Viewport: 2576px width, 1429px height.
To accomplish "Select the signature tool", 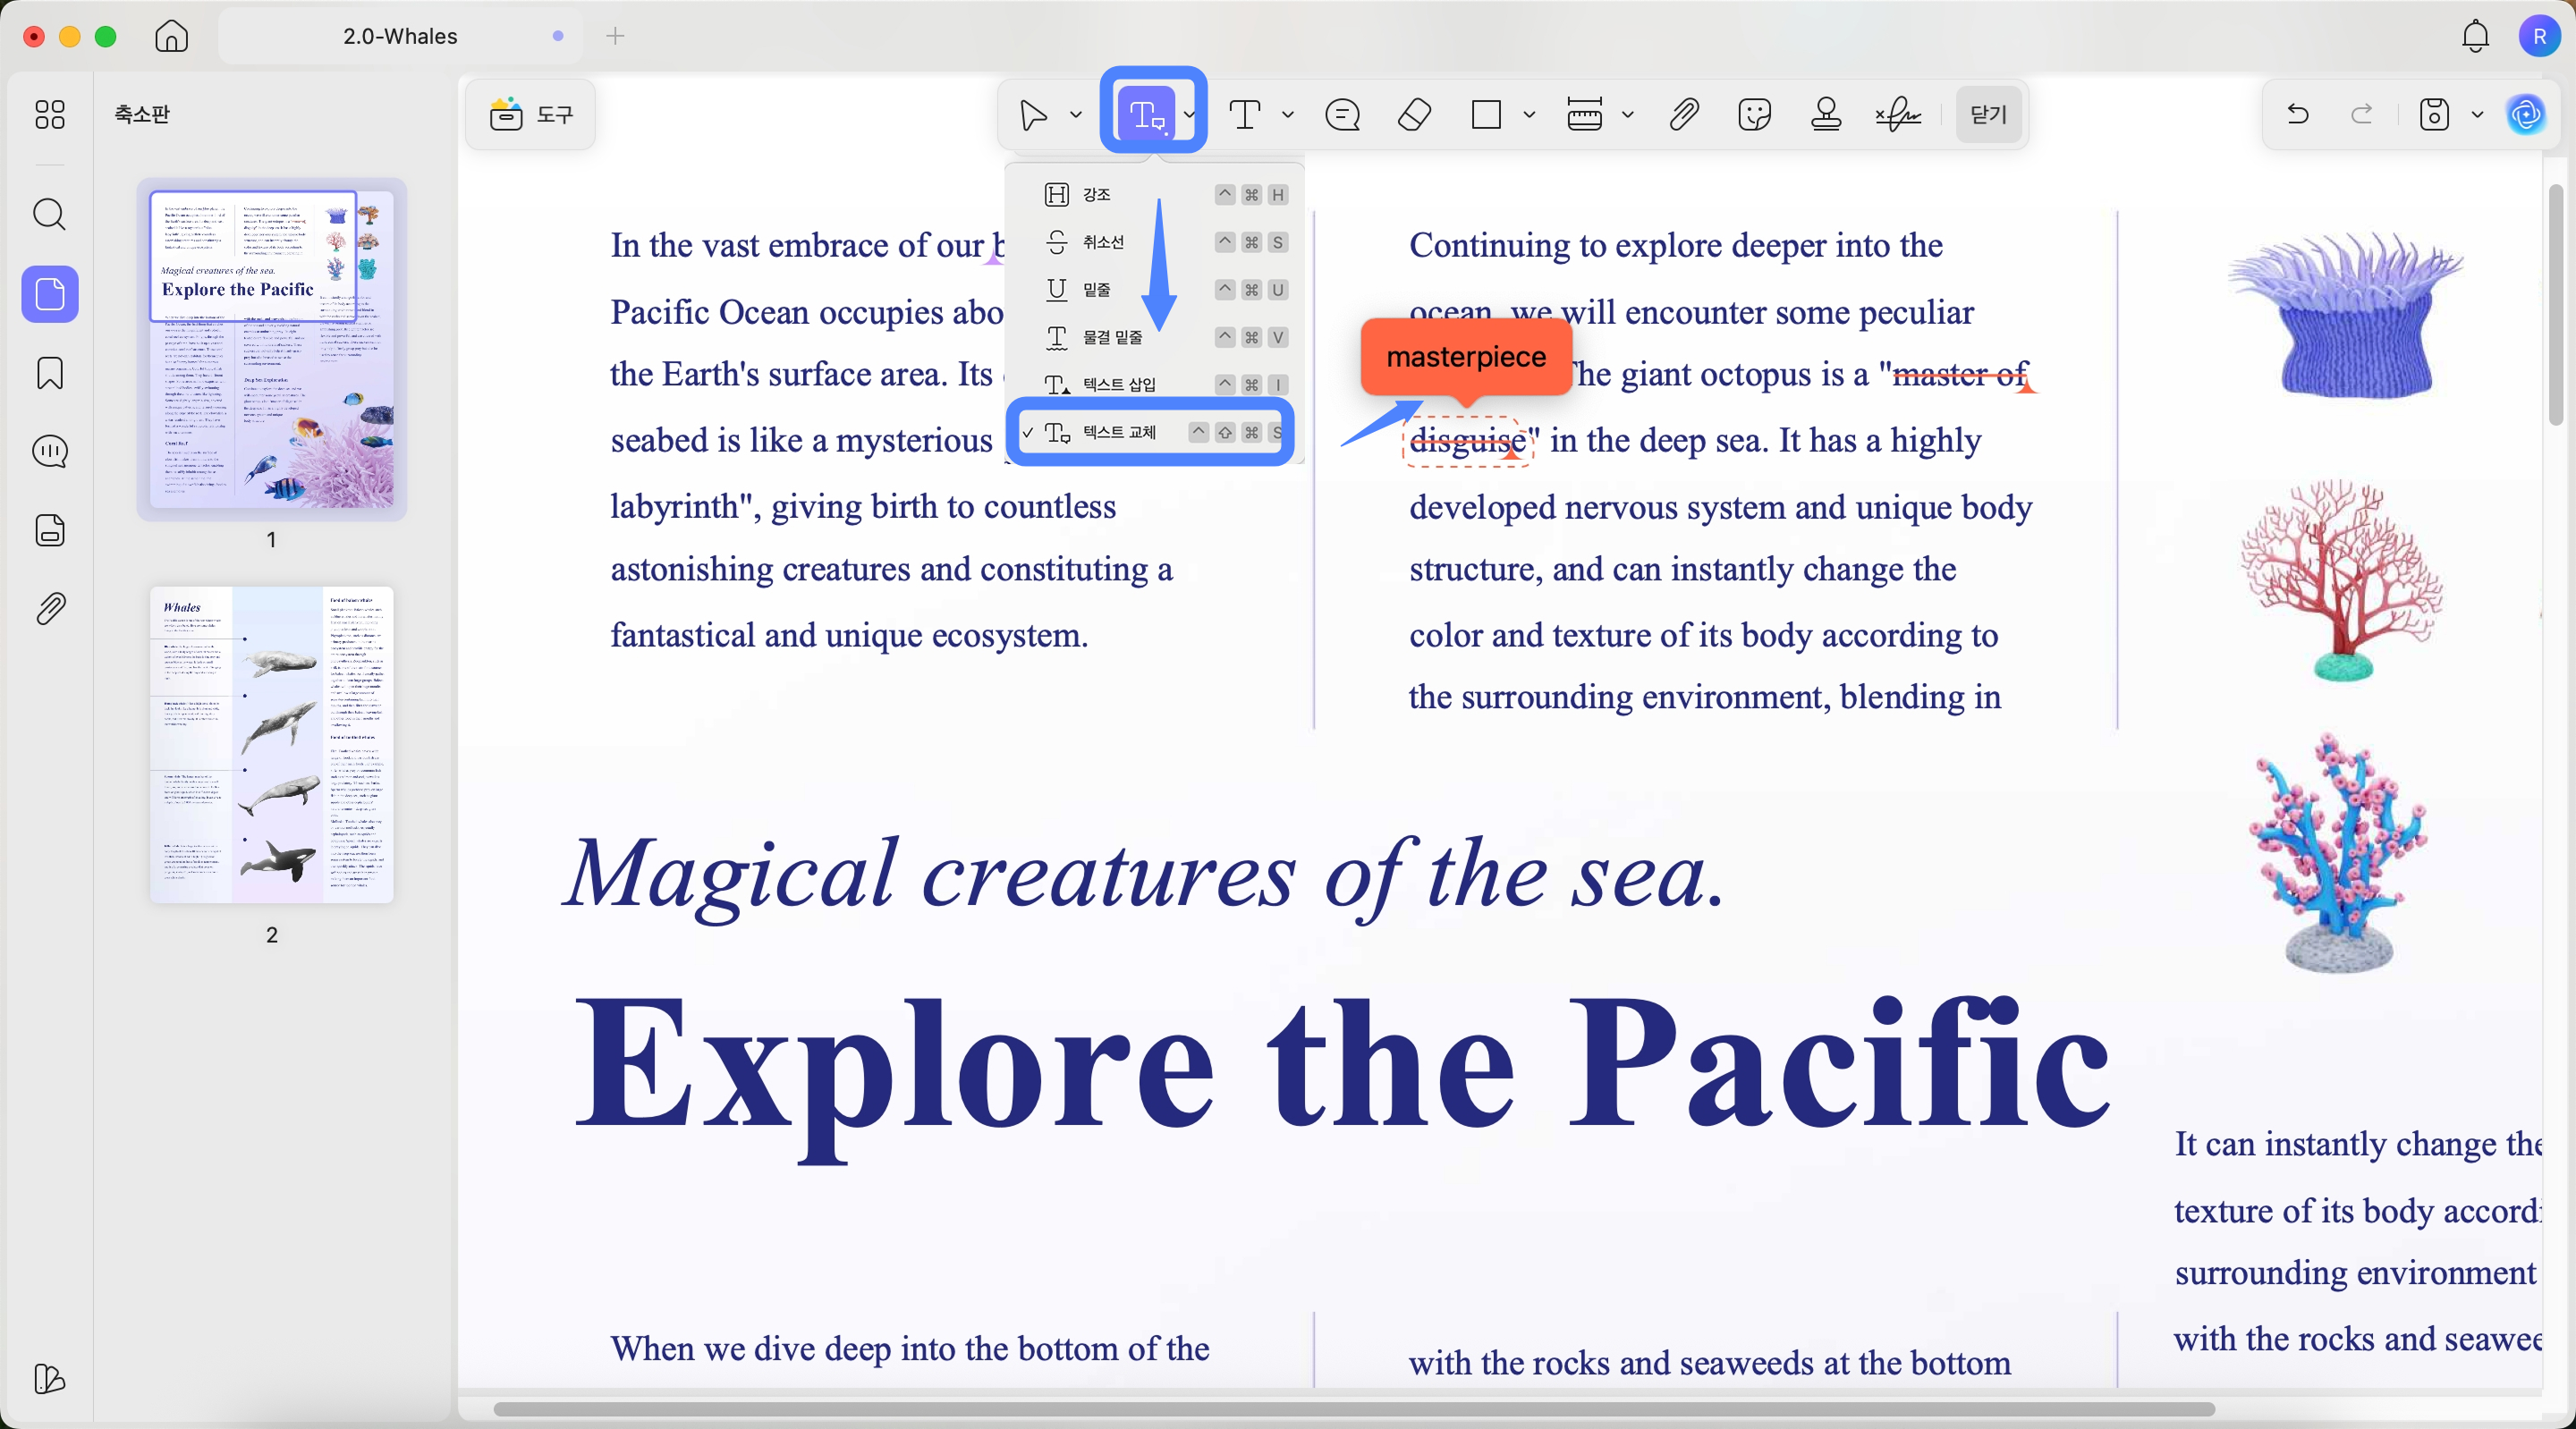I will [1898, 115].
